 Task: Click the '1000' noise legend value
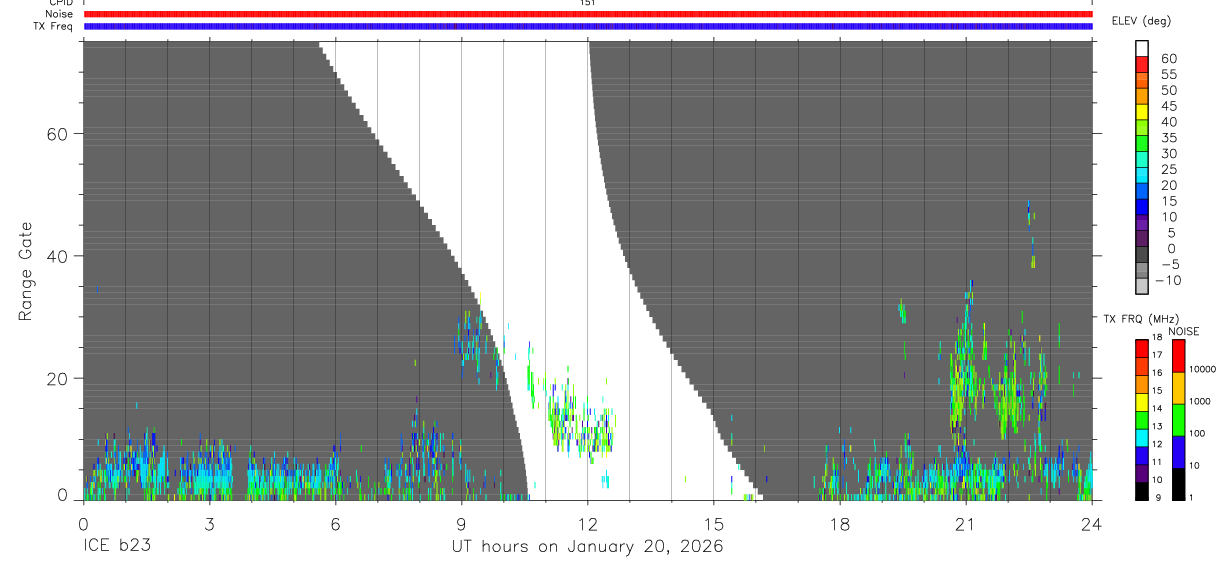pyautogui.click(x=1202, y=401)
